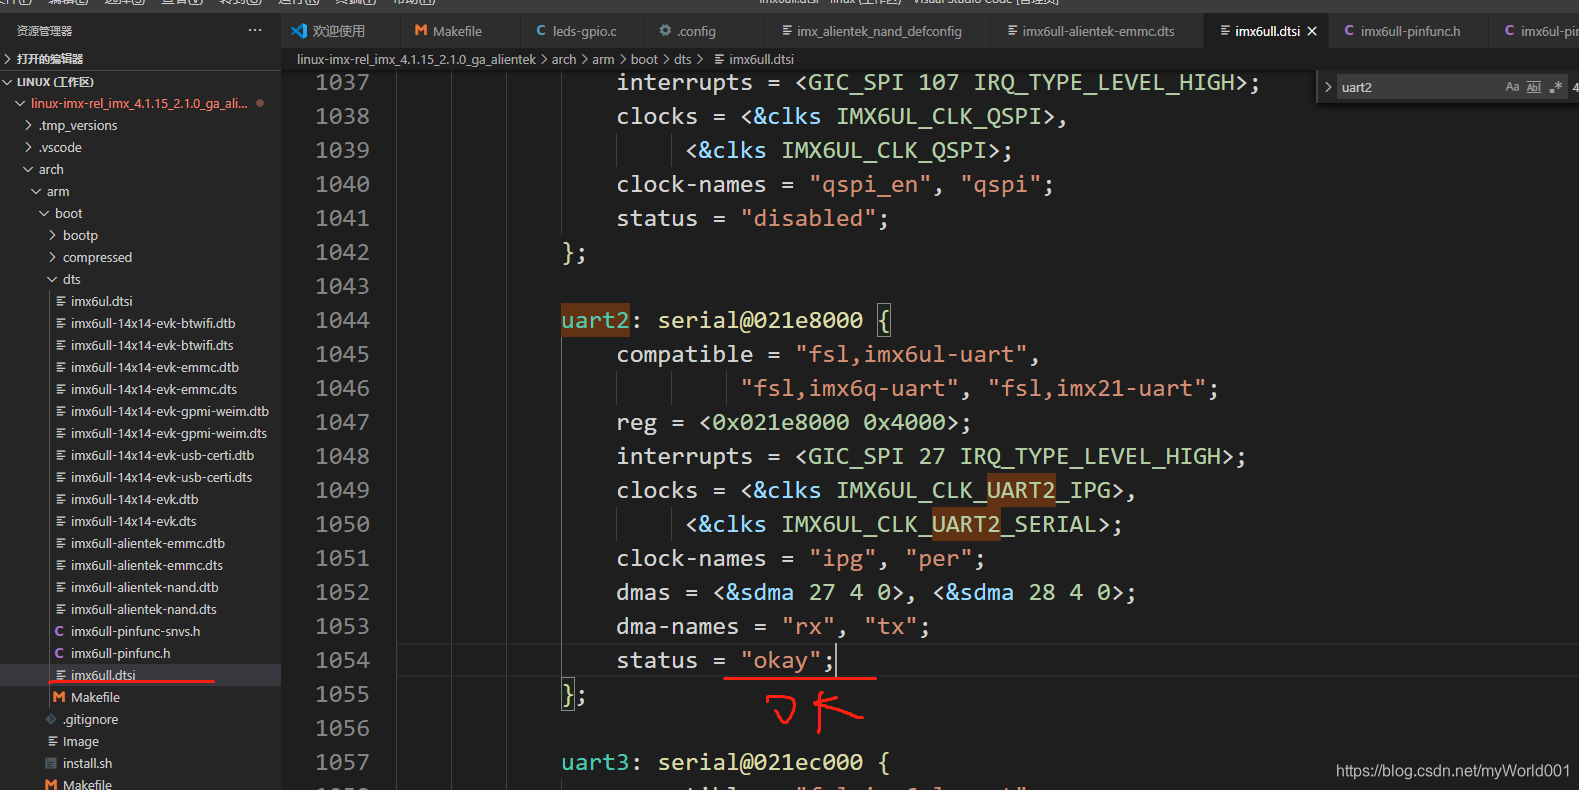
Task: Collapse the LINUX workspace section
Action: coord(55,82)
